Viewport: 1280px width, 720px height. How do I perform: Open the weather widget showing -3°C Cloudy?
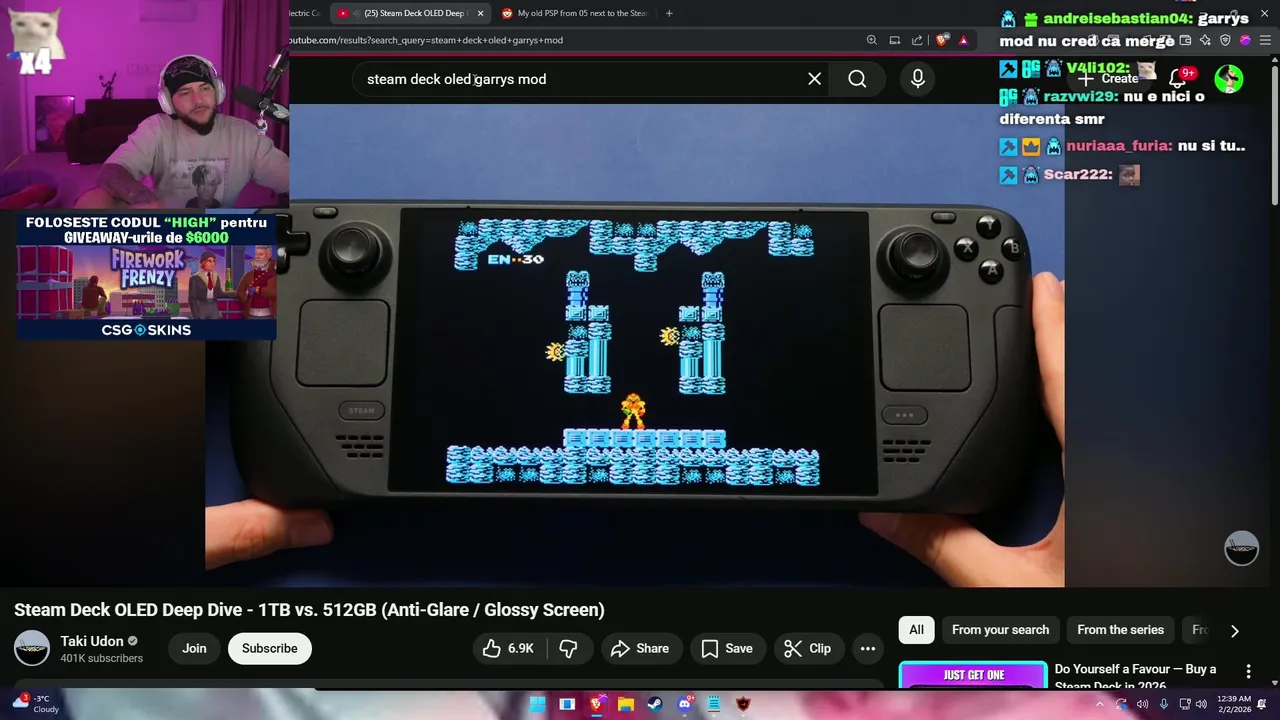36,704
